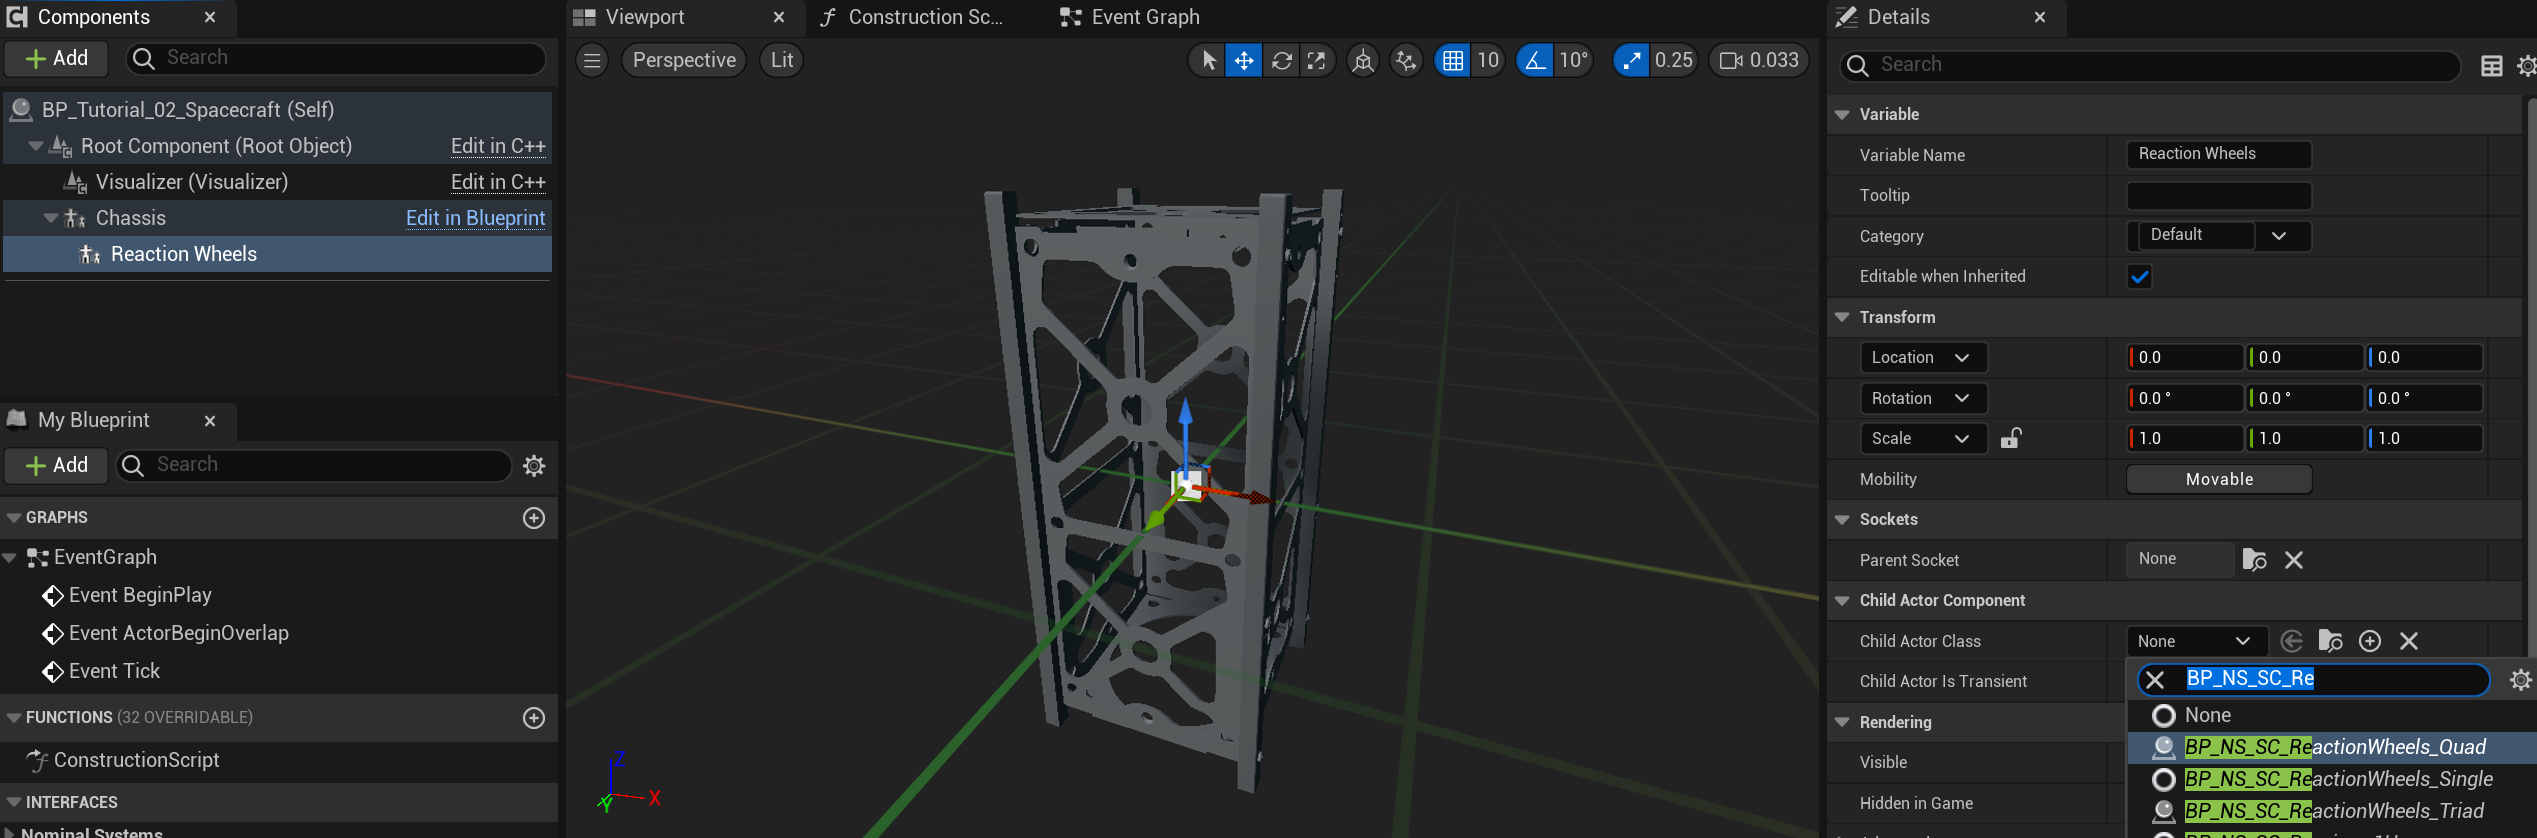The image size is (2537, 838).
Task: Open the Child Actor Class dropdown
Action: pyautogui.click(x=2192, y=641)
